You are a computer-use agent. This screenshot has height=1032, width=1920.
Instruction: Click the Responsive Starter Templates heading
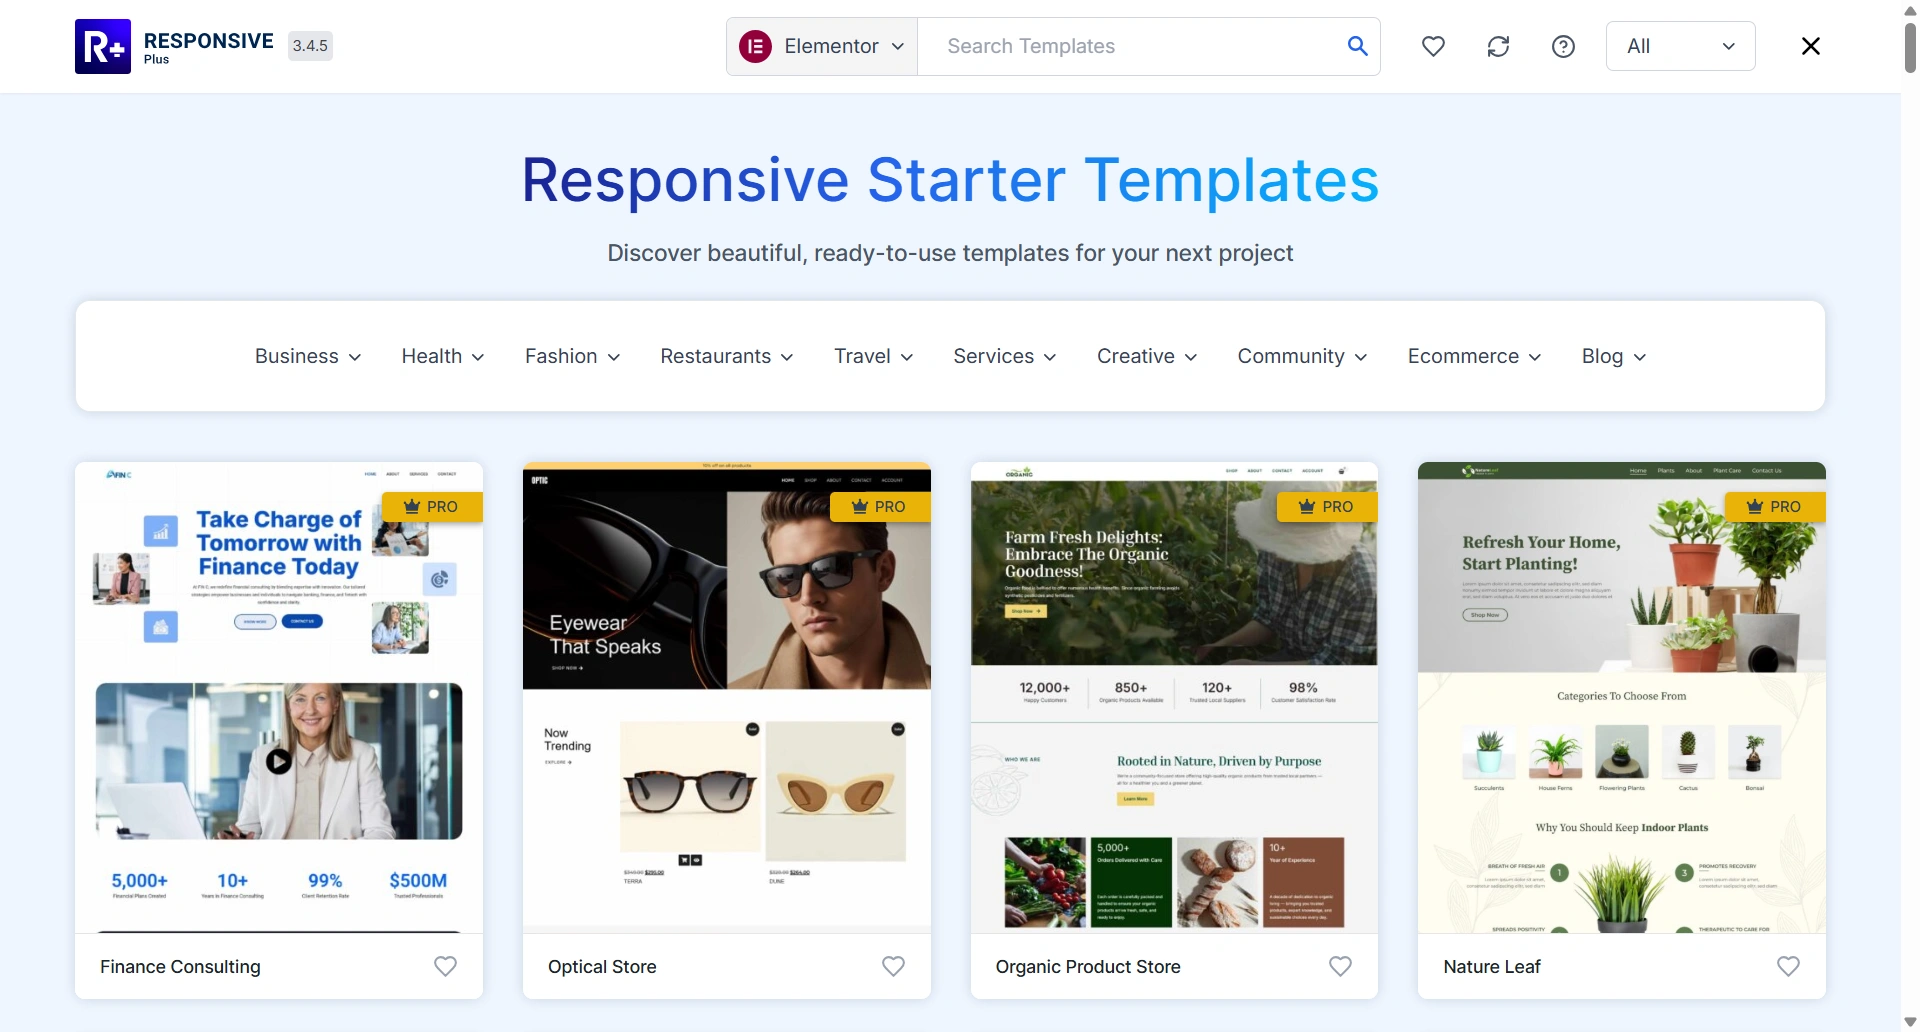[x=950, y=180]
